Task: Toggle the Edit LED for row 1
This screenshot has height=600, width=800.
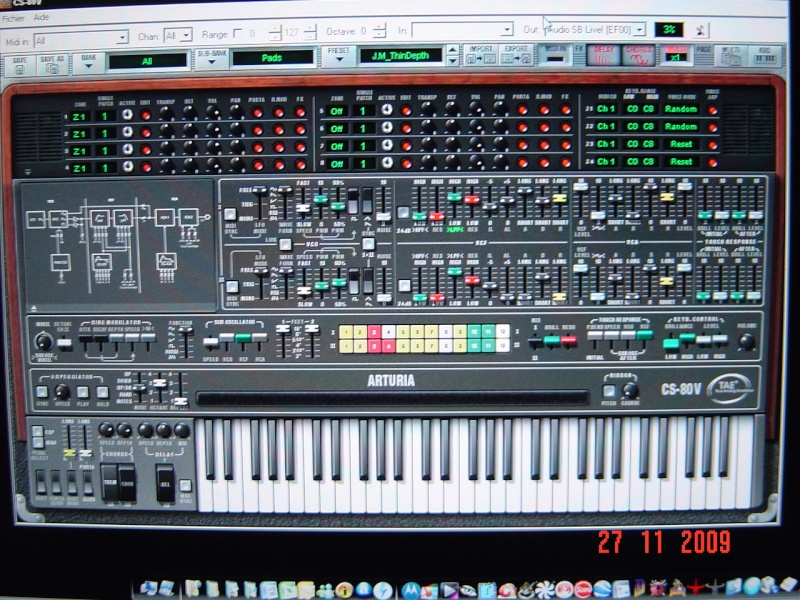Action: (145, 115)
